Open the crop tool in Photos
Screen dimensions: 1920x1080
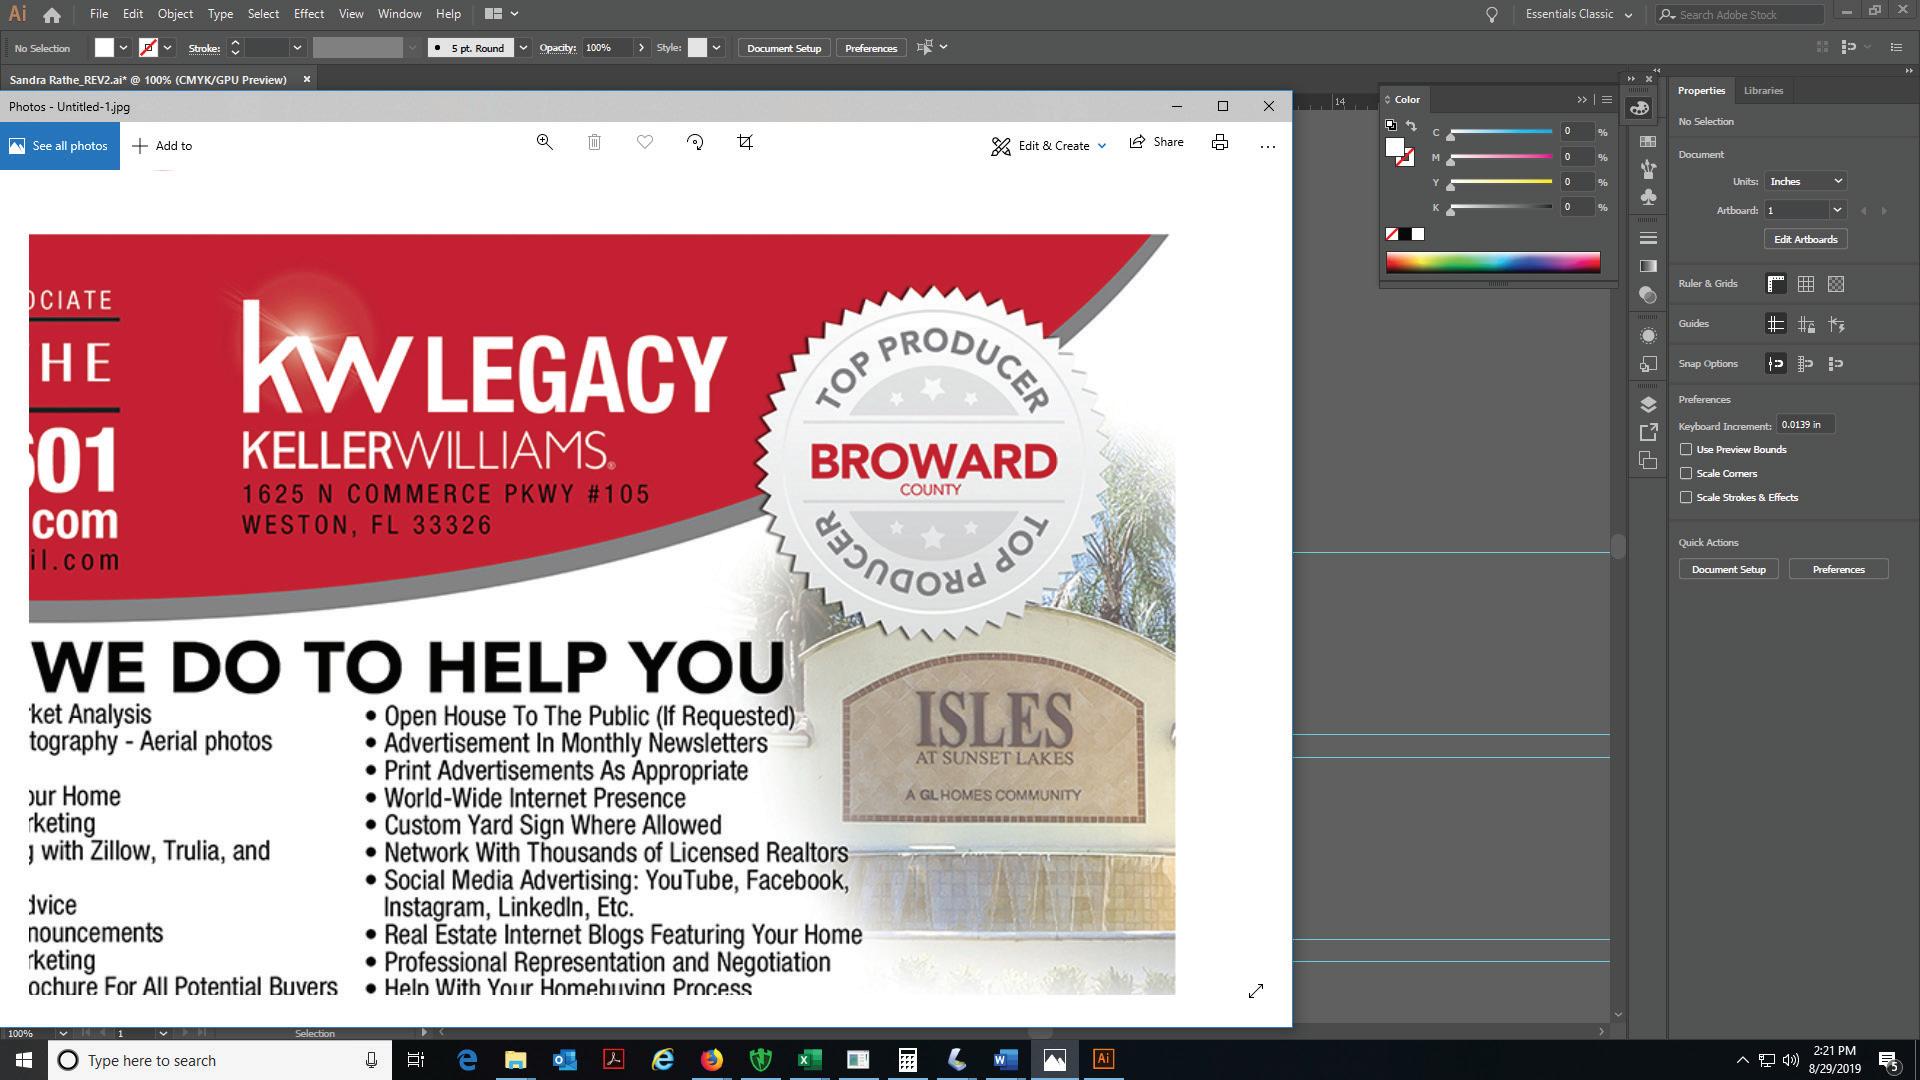click(x=745, y=142)
